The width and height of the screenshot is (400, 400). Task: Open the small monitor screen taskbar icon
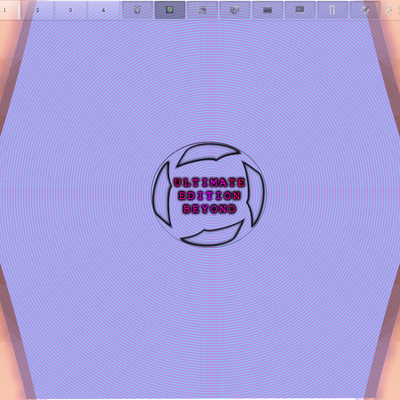[300, 10]
